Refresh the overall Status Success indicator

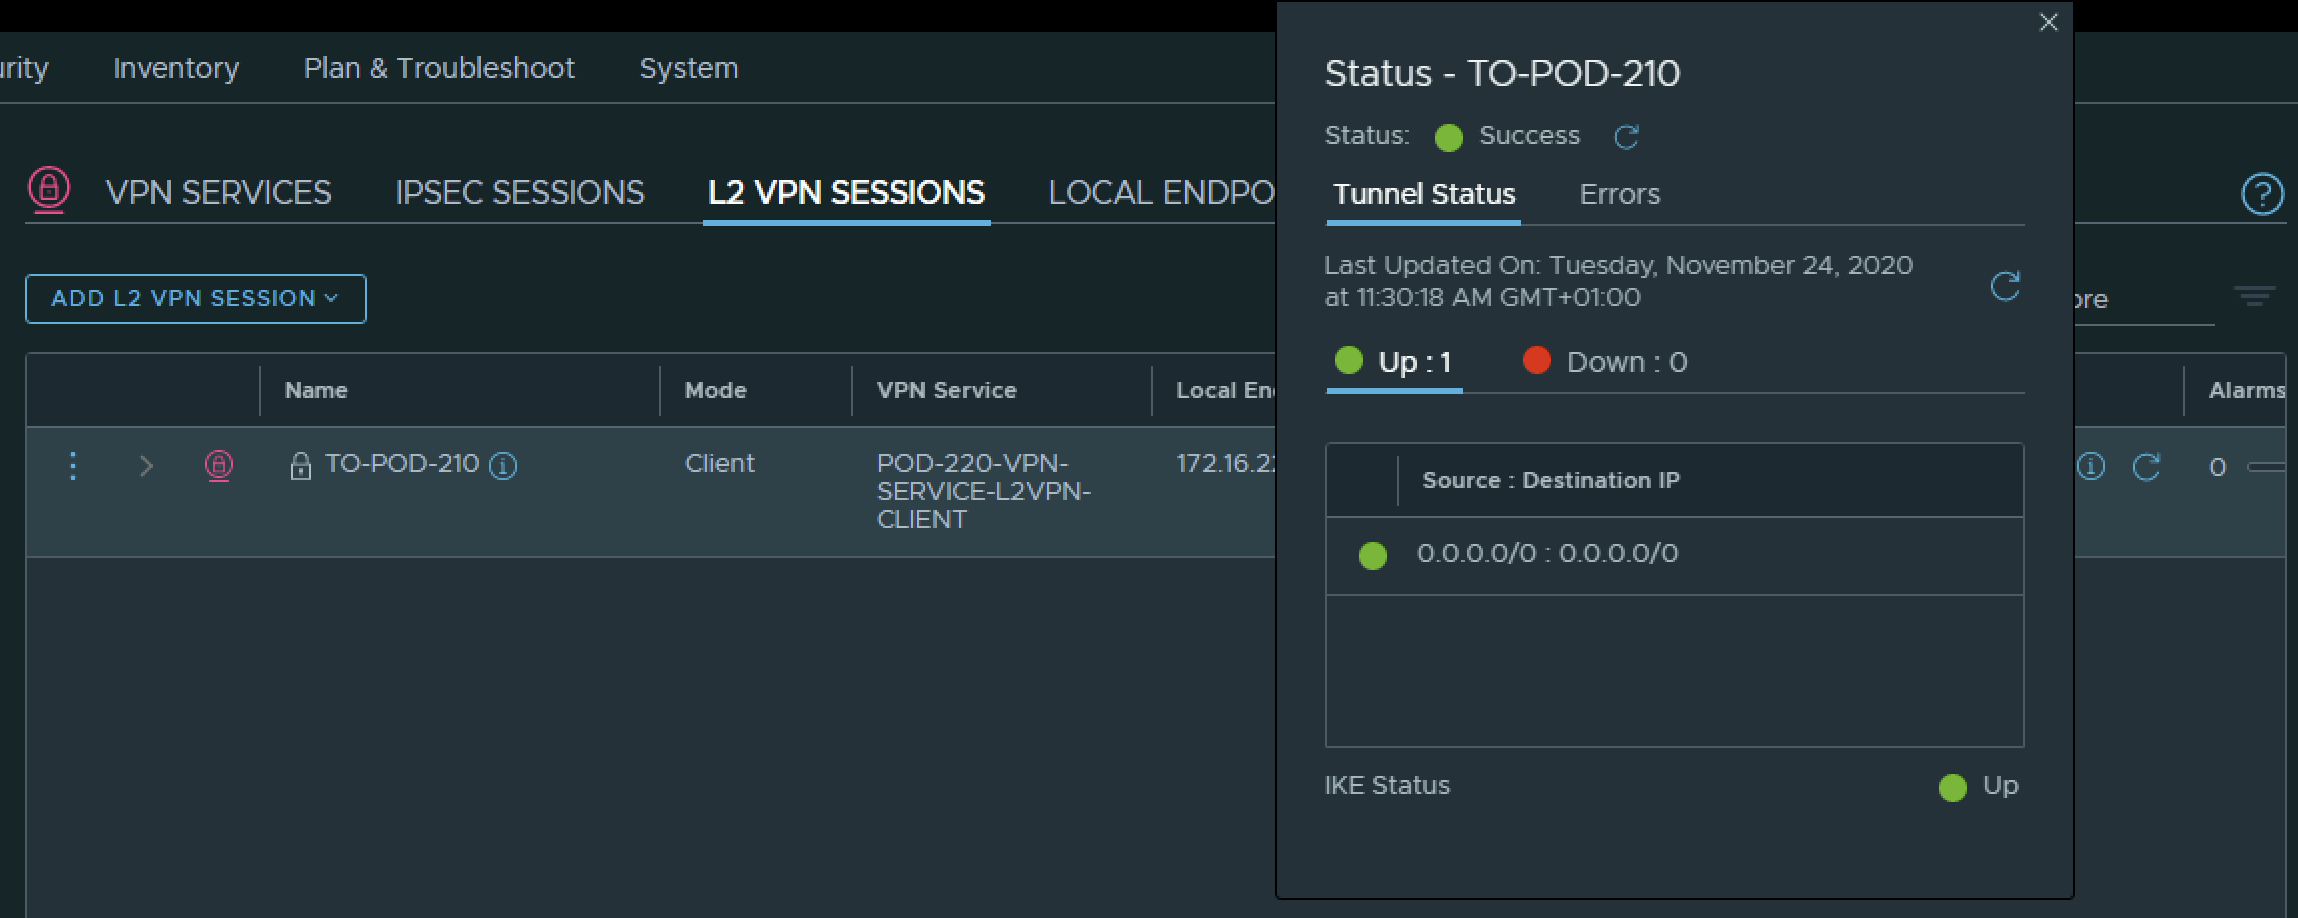tap(1626, 137)
